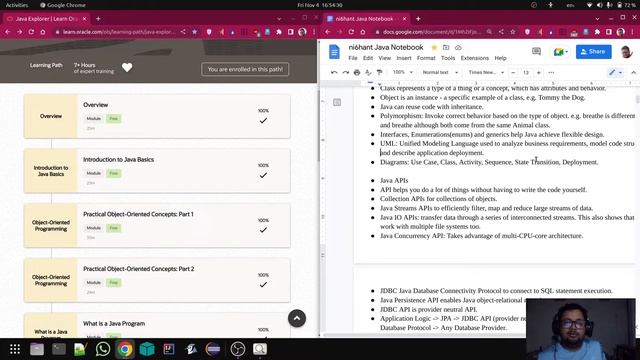Open the Help menu
This screenshot has width=640, height=360.
[x=500, y=58]
